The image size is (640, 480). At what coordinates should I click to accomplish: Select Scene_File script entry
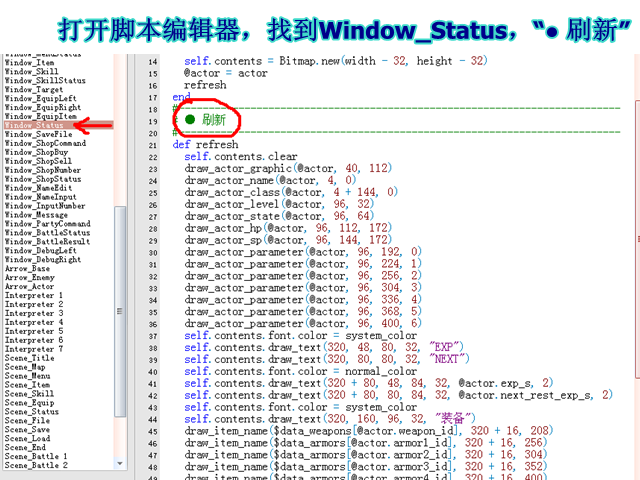pyautogui.click(x=27, y=421)
